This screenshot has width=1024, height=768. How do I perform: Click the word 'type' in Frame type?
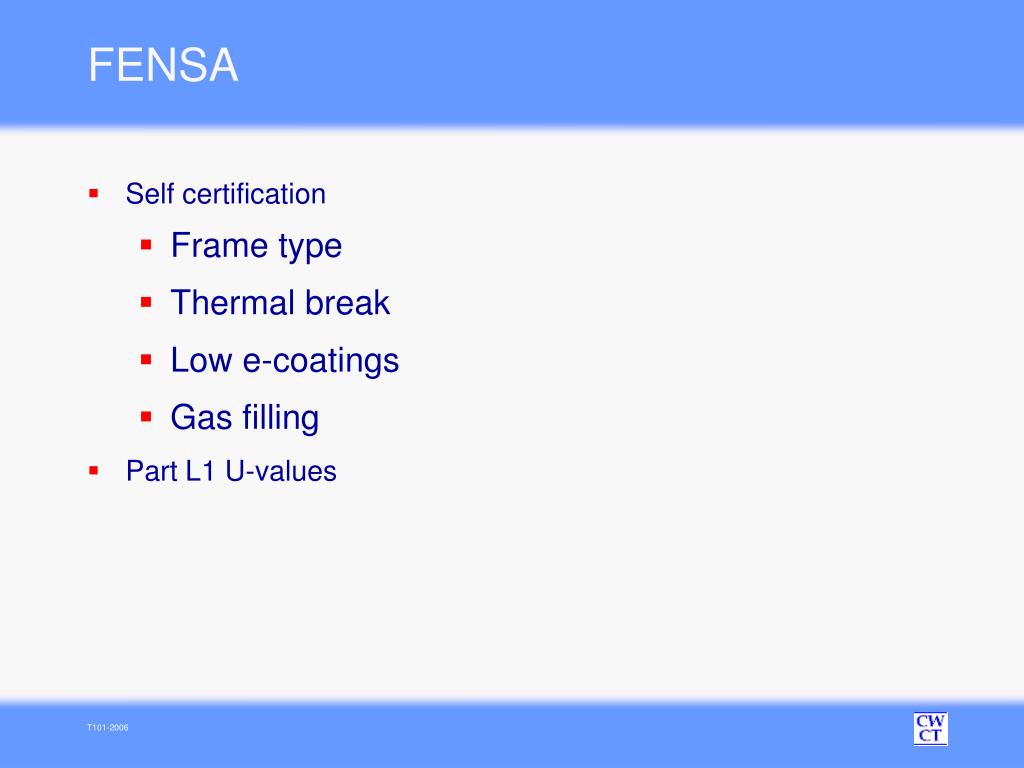coord(310,248)
